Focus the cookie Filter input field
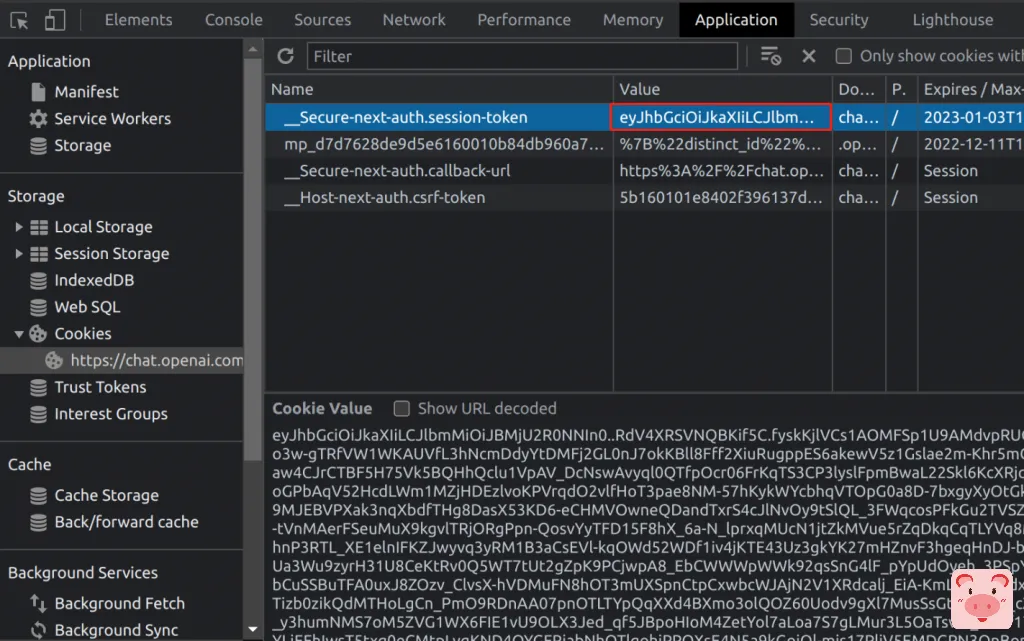This screenshot has height=641, width=1024. 522,56
